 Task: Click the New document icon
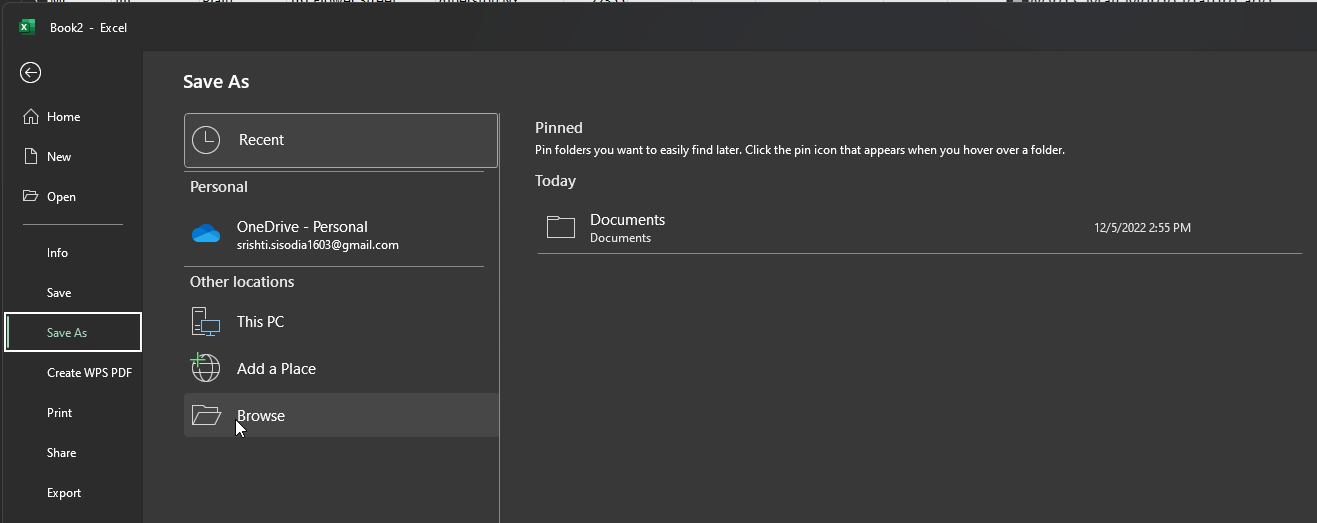point(30,156)
